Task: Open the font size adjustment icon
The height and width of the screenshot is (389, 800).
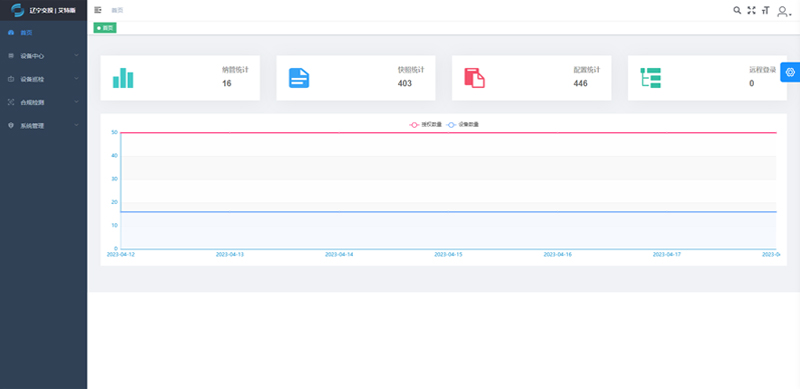Action: [x=765, y=10]
